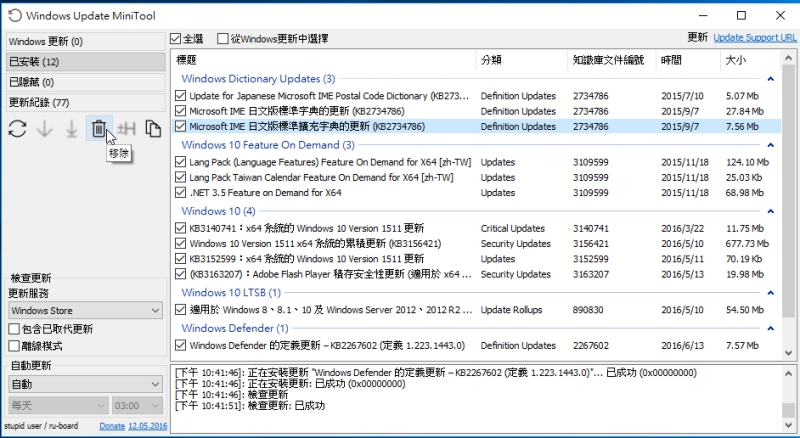Click Critical Updates classification cell
This screenshot has height=438, width=800.
(513, 228)
